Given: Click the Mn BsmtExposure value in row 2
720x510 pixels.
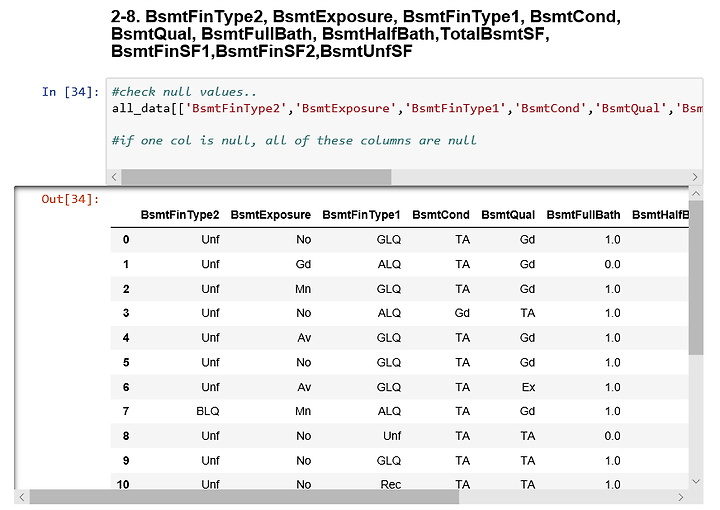Looking at the screenshot, I should point(303,289).
